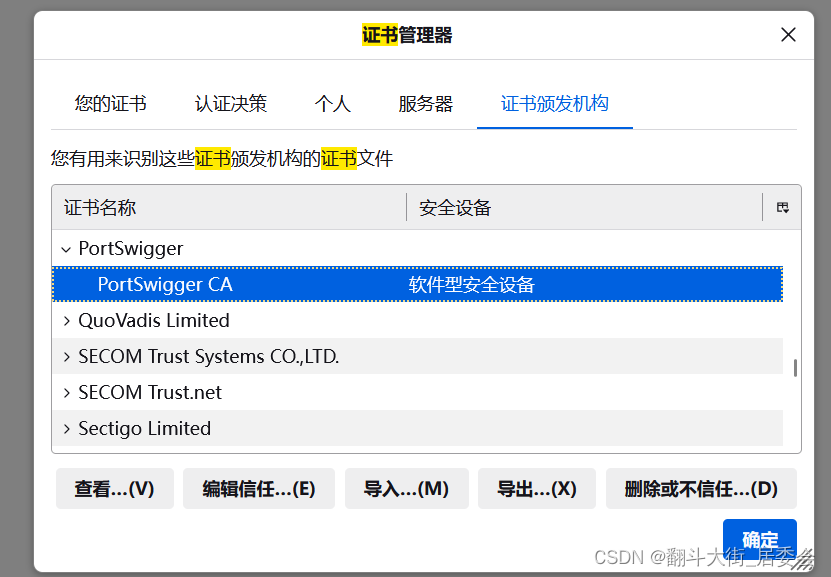Select SECOM Trust Systems CO.,LTD. row text
The image size is (831, 577).
pos(208,357)
